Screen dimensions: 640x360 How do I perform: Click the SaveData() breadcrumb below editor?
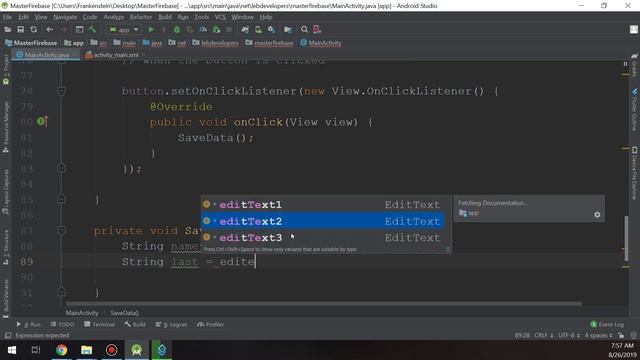(124, 313)
